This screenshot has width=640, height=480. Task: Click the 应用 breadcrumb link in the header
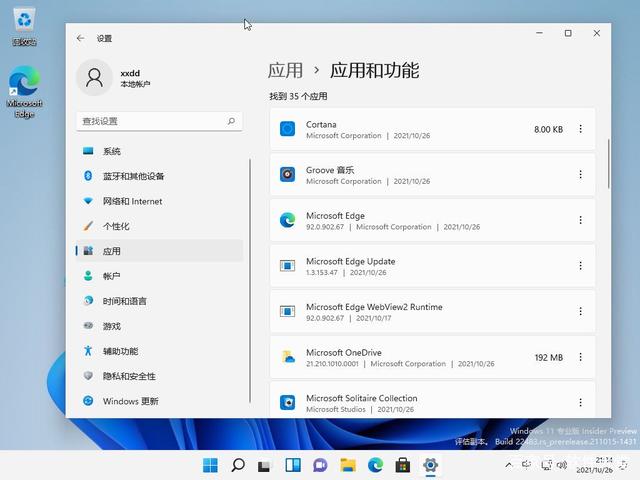[285, 70]
